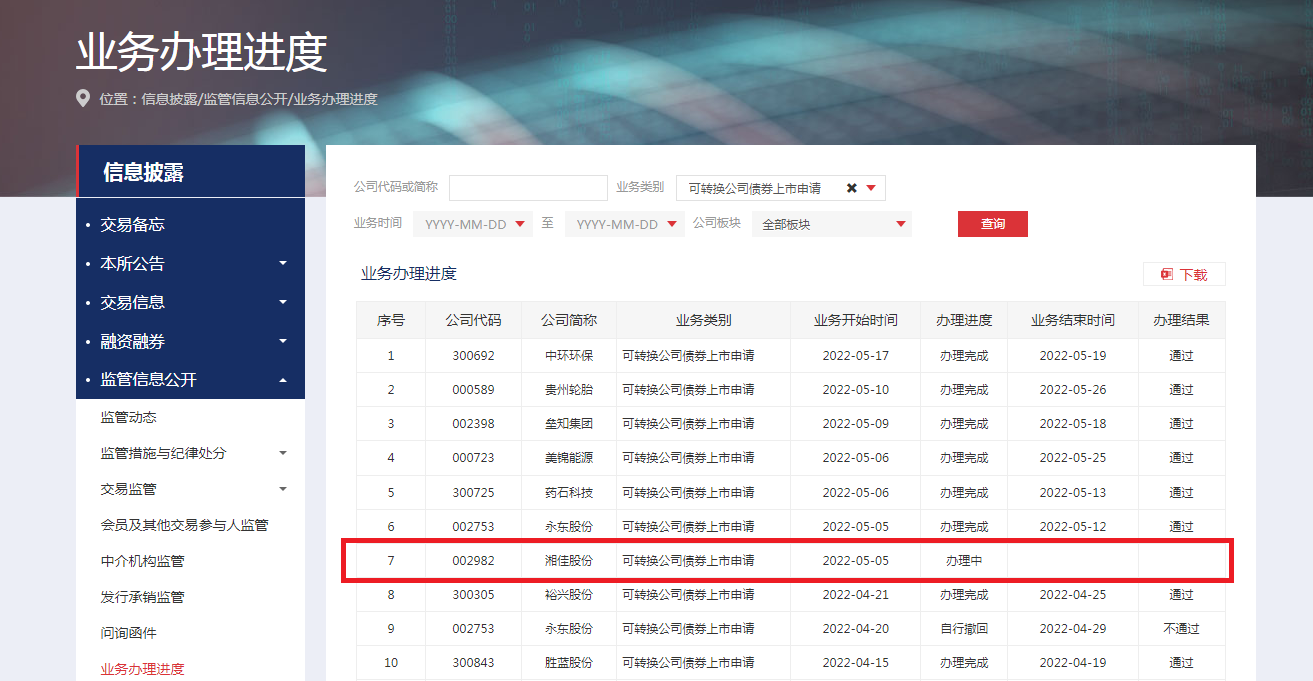Open 交易备忘 in the sidebar
This screenshot has width=1313, height=681.
(132, 225)
